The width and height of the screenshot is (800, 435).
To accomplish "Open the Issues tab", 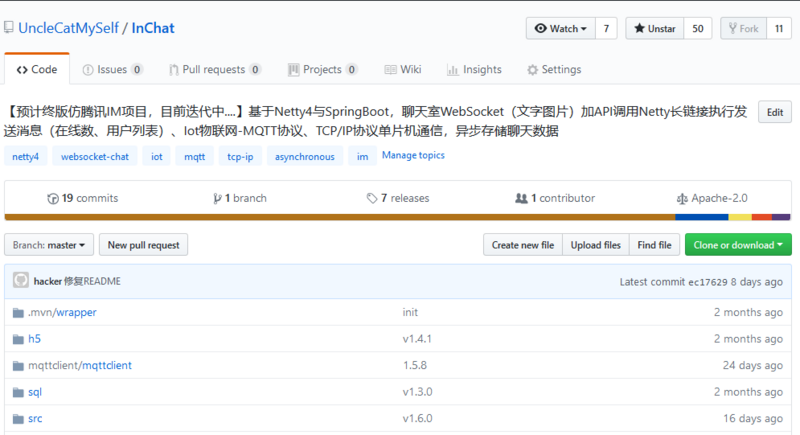I will (113, 69).
